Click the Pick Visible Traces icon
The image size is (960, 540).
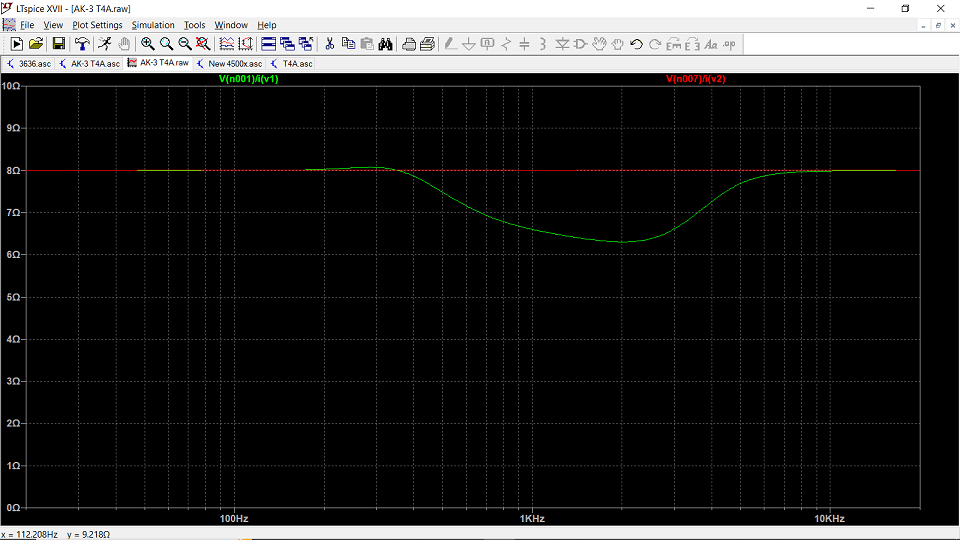pos(227,44)
